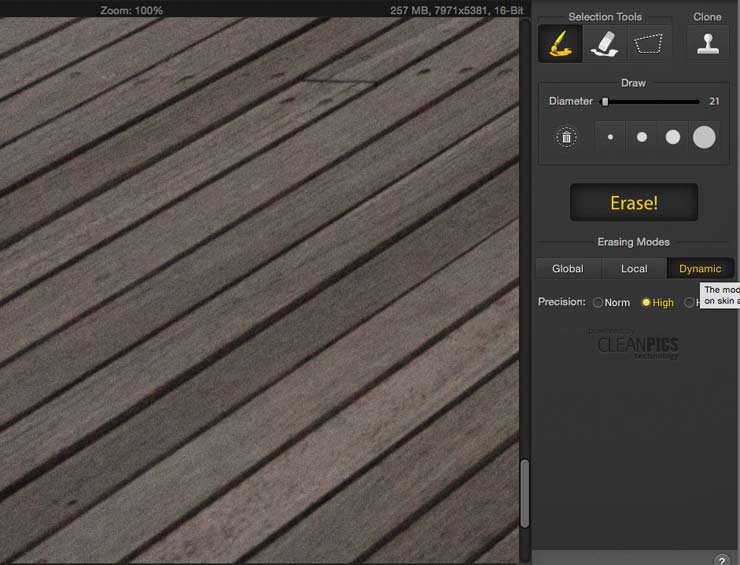Set precision to Norm
The image size is (740, 565).
click(612, 303)
